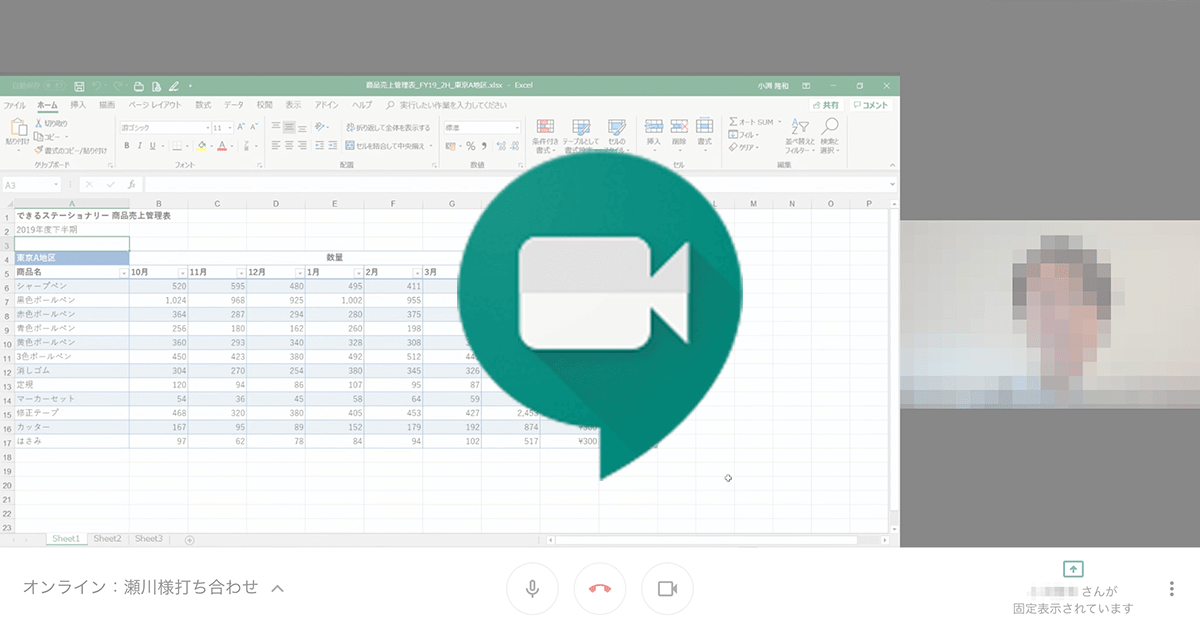Apply percent style
Image resolution: width=1200 pixels, height=630 pixels.
click(471, 146)
